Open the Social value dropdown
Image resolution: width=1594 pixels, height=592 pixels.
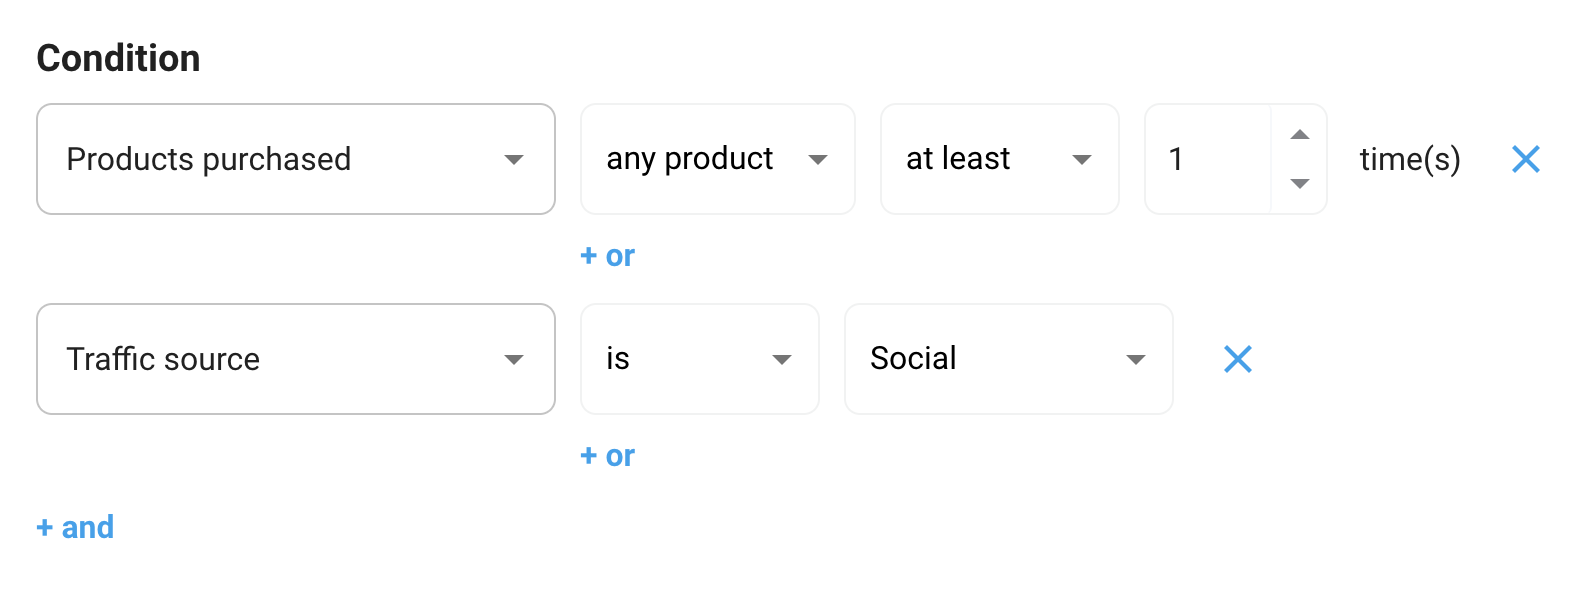(x=990, y=359)
